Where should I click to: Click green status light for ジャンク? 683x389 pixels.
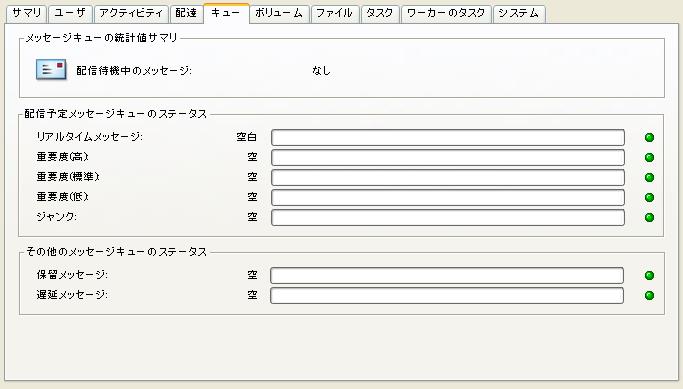click(649, 217)
